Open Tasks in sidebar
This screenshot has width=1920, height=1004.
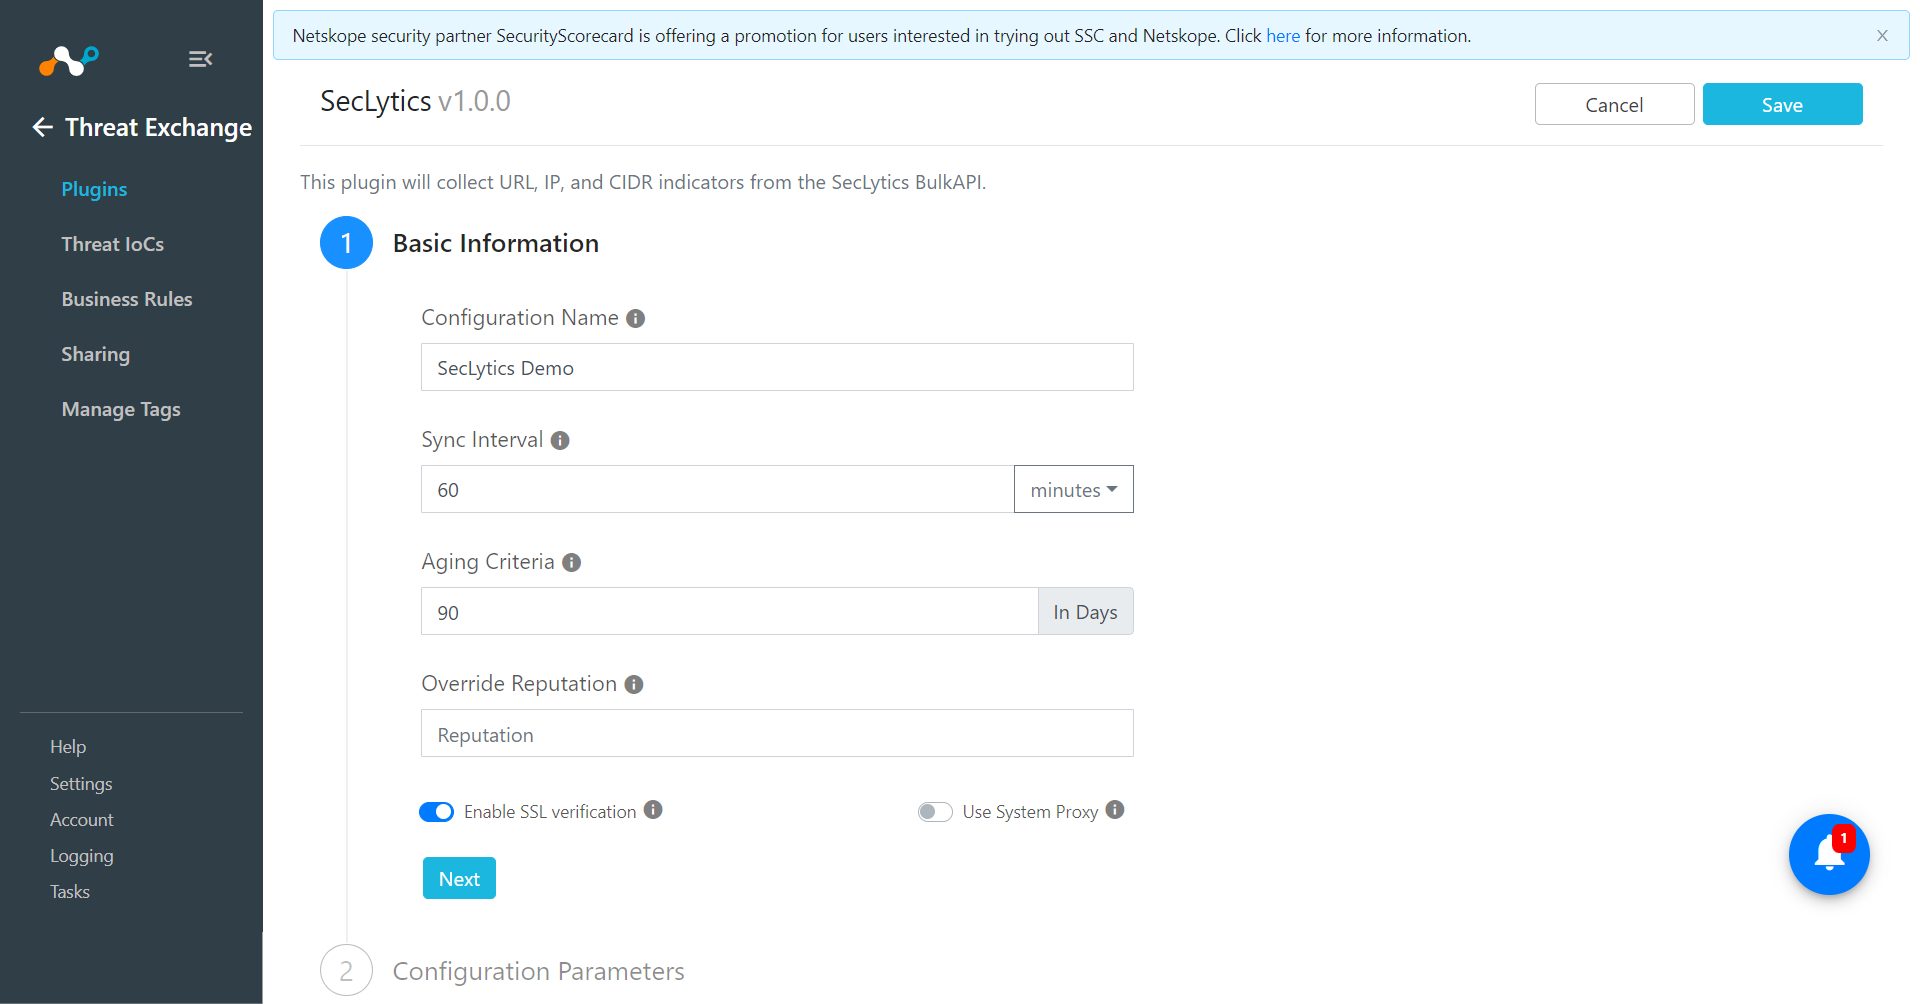(70, 892)
